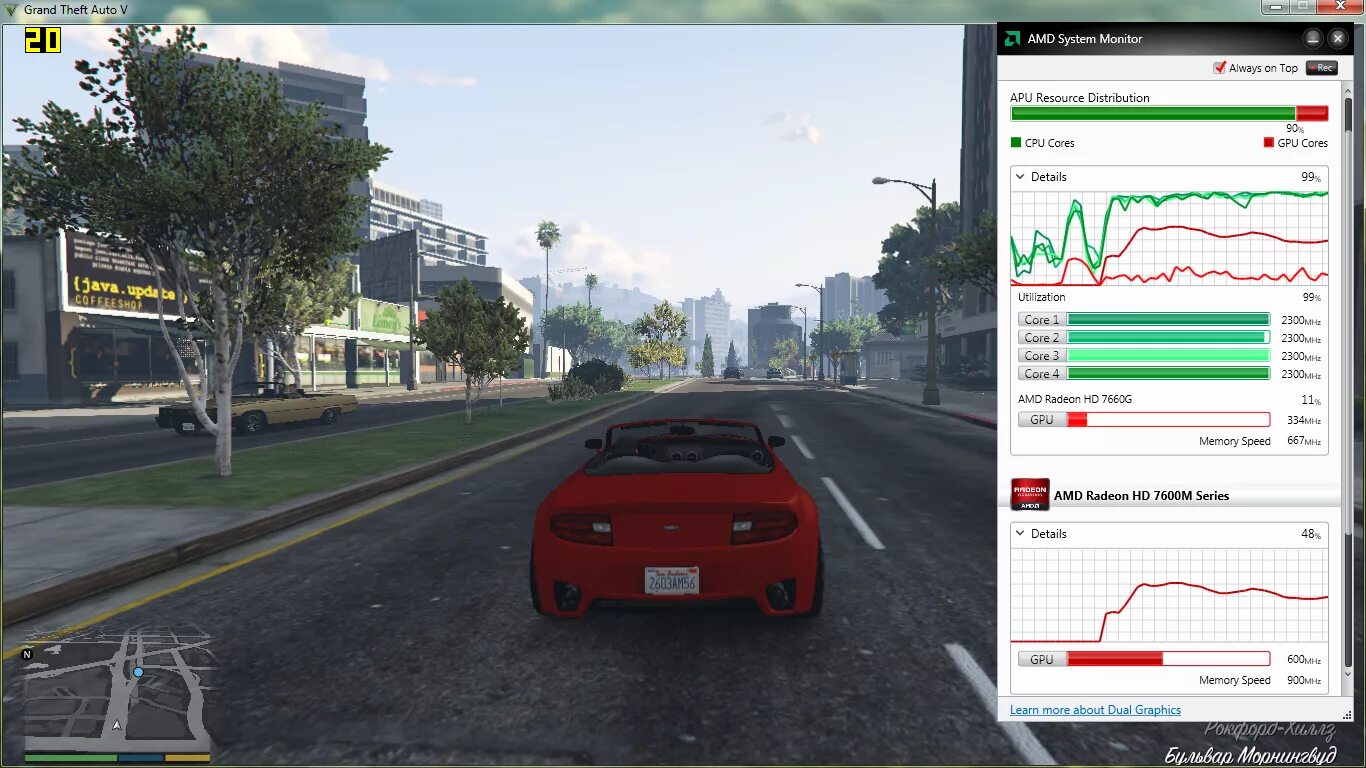Click the 334 MHz GPU clock value
Image resolution: width=1366 pixels, height=768 pixels.
coord(1304,421)
